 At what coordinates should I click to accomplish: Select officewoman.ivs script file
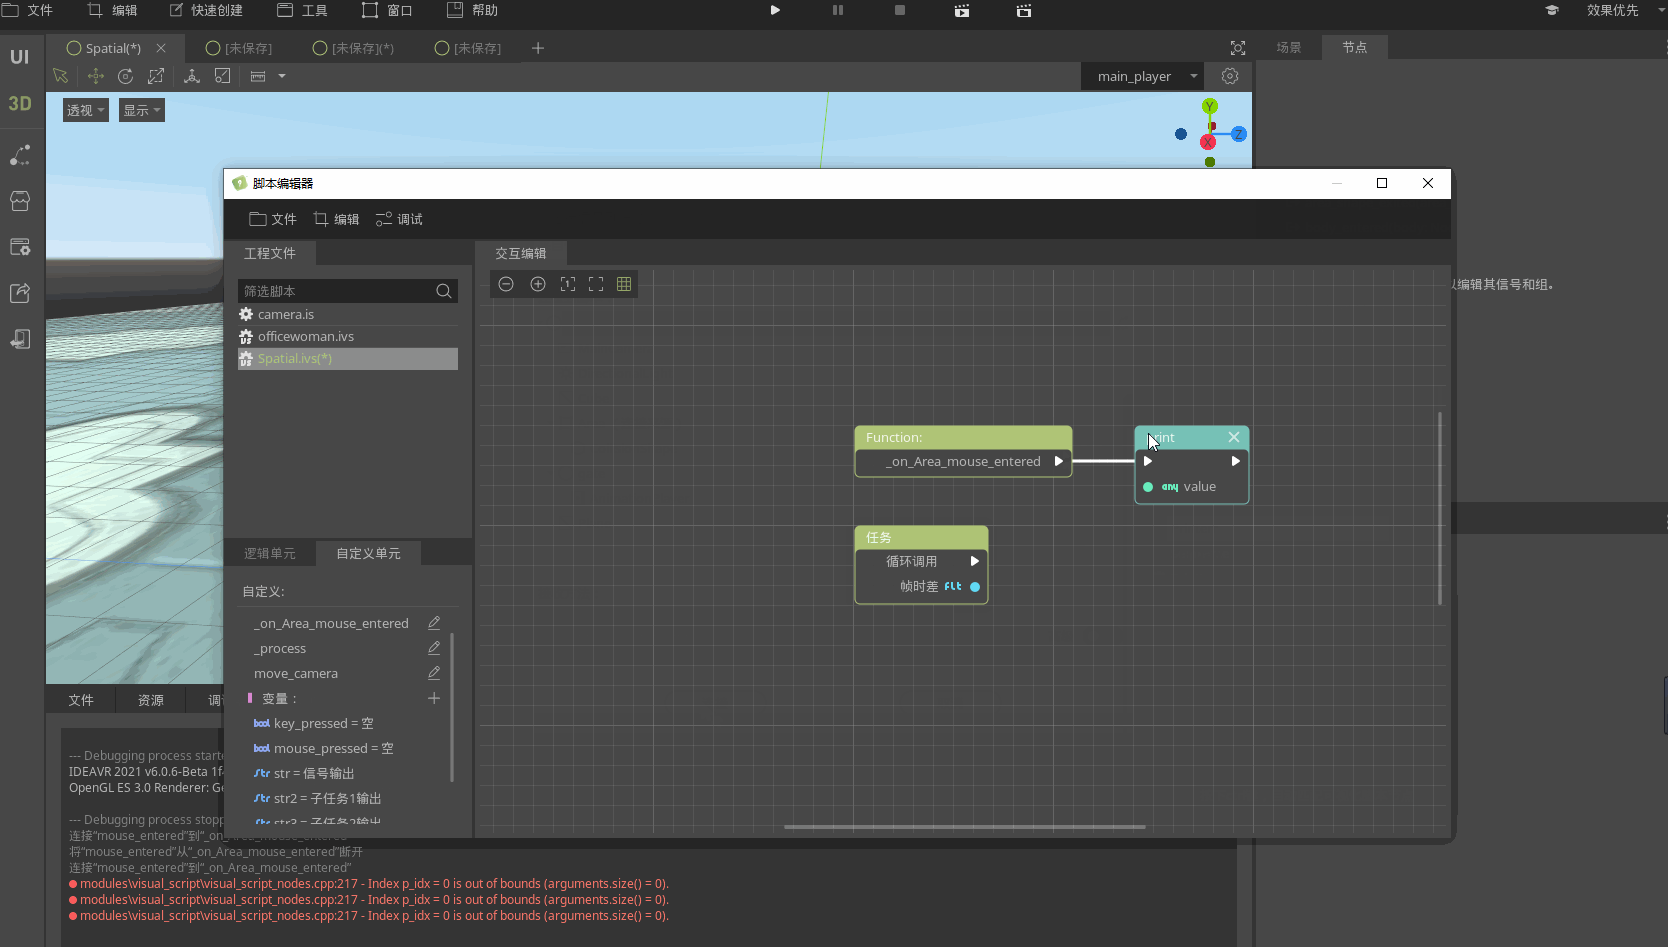pyautogui.click(x=347, y=336)
